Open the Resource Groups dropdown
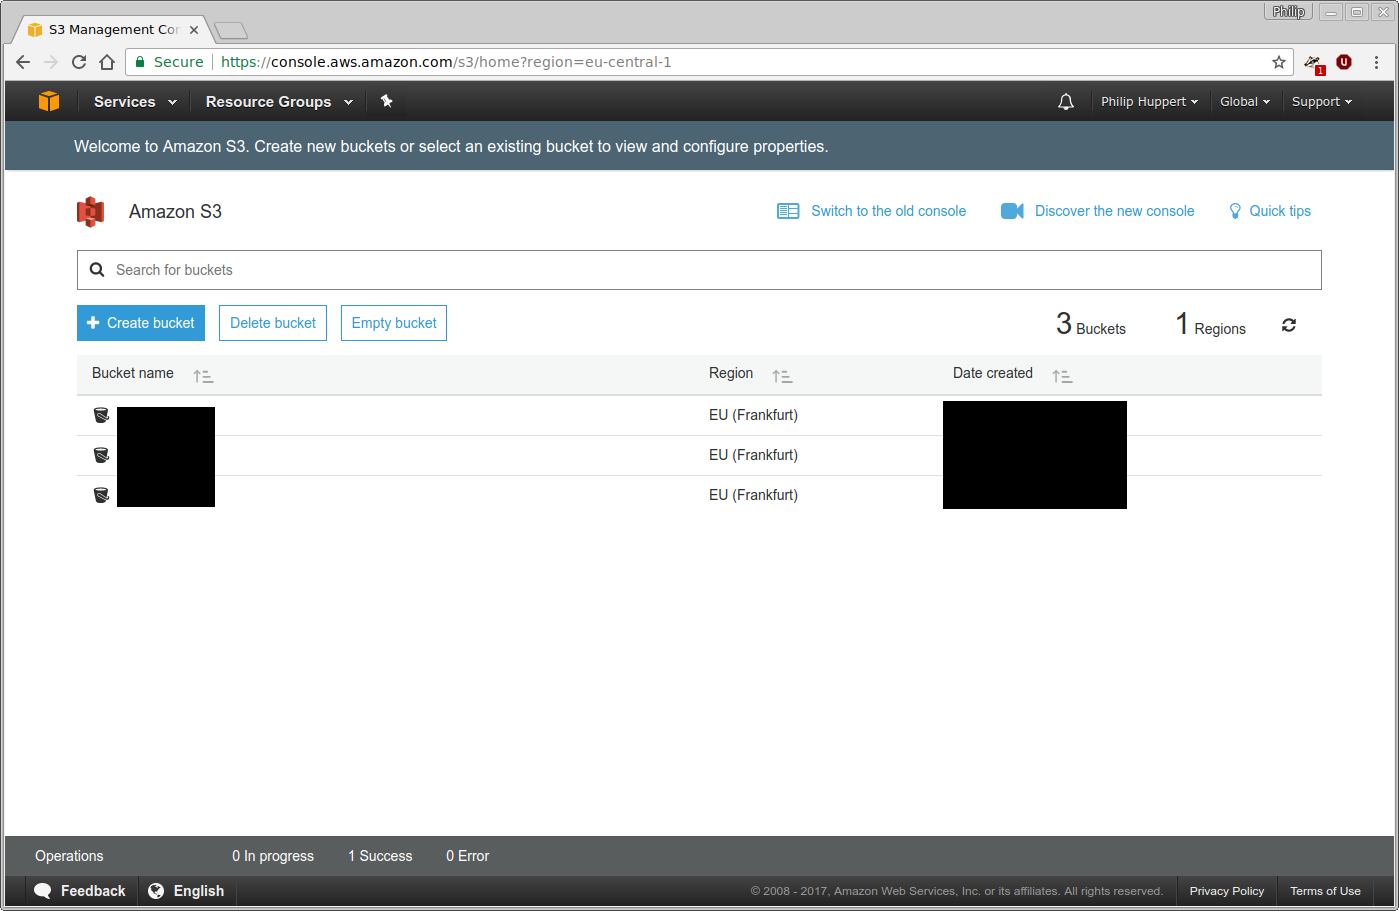This screenshot has width=1399, height=911. [x=279, y=102]
